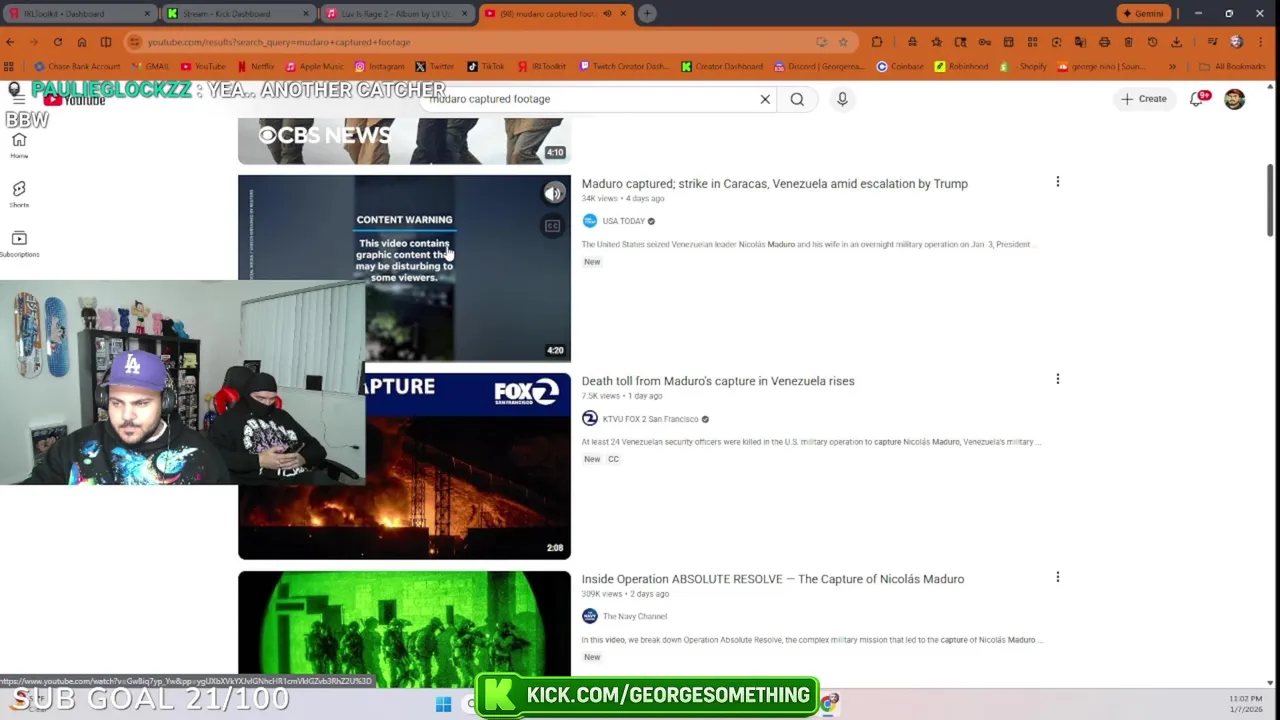Open YouTube notifications bell
1280x720 pixels.
[x=1197, y=99]
